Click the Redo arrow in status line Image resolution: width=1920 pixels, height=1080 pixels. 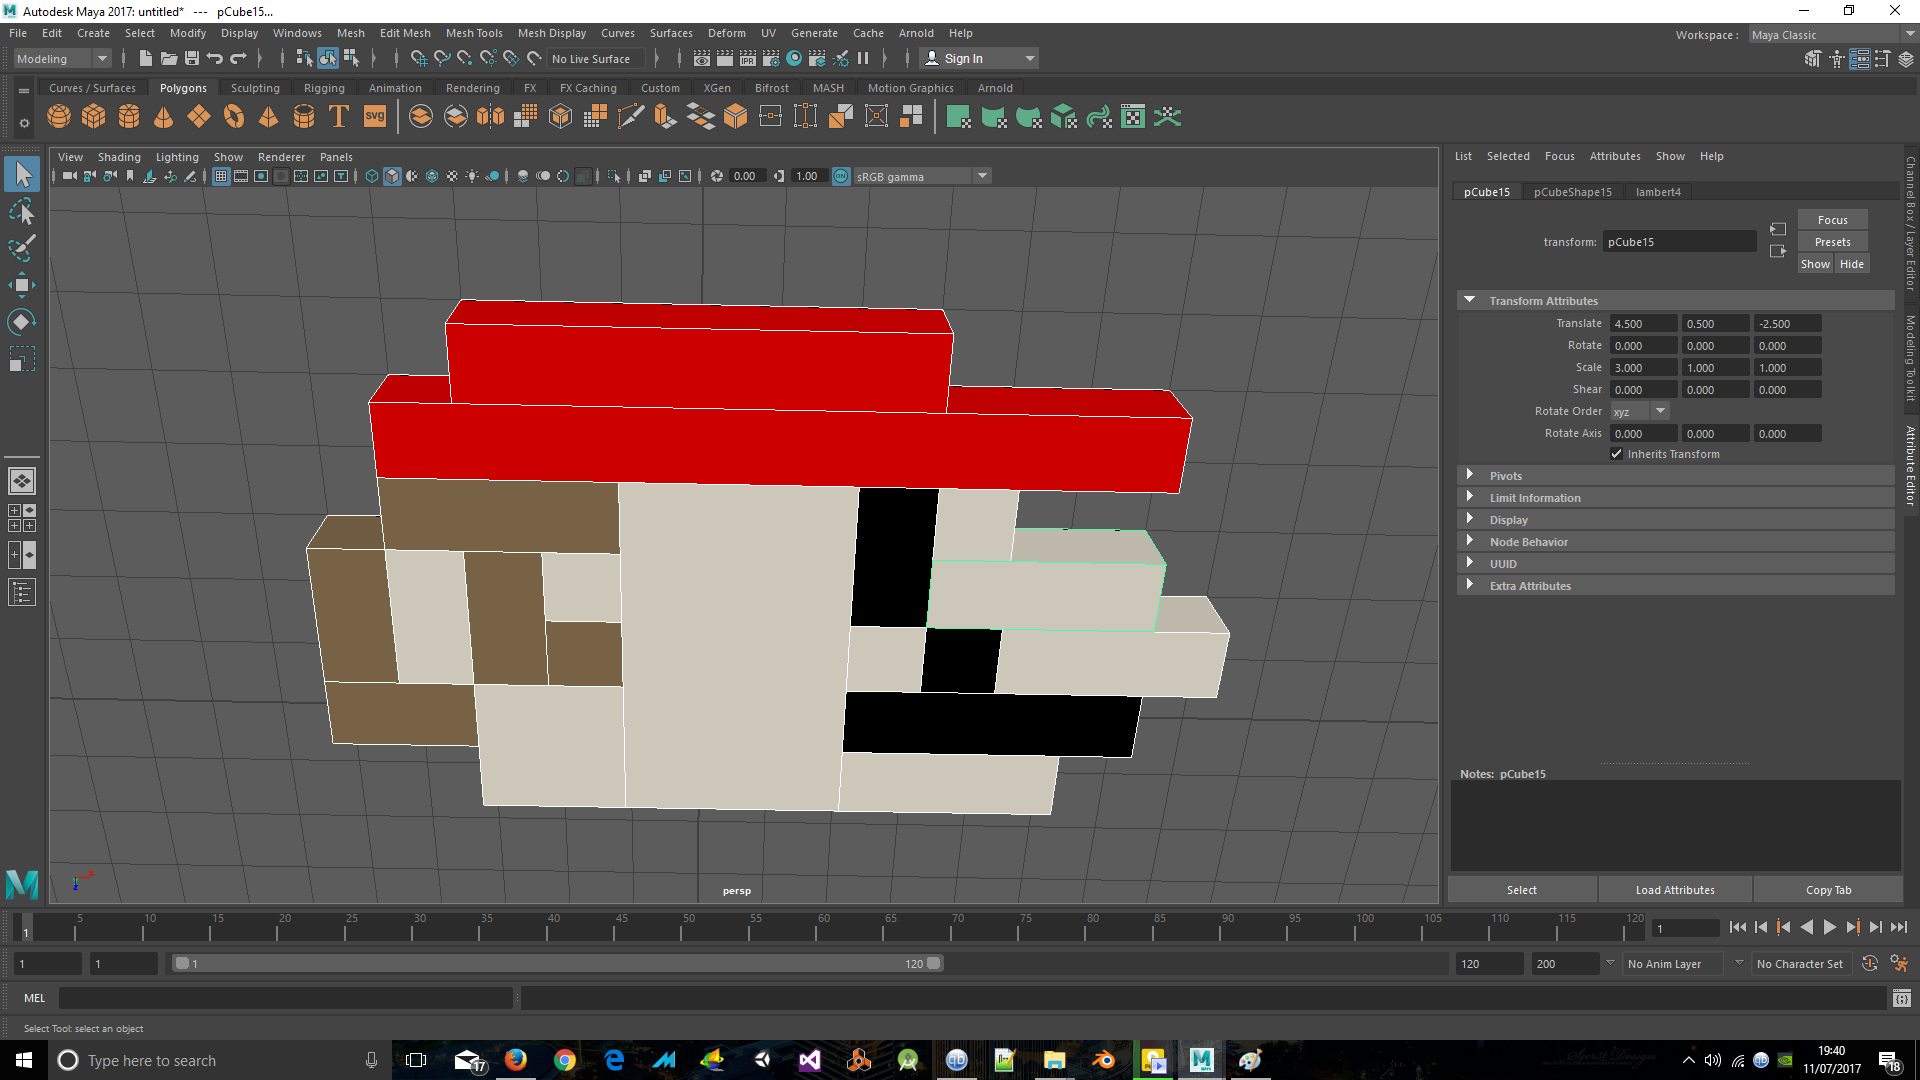pyautogui.click(x=238, y=59)
